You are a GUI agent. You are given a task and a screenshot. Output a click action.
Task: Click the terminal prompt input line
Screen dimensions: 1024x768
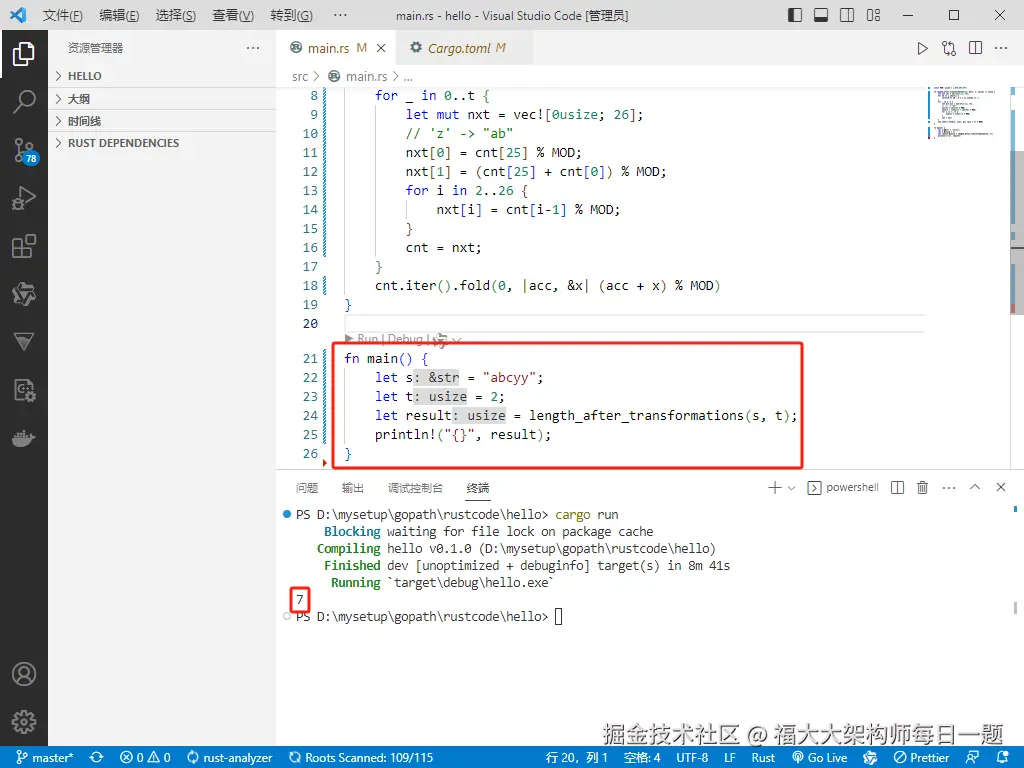pos(558,616)
